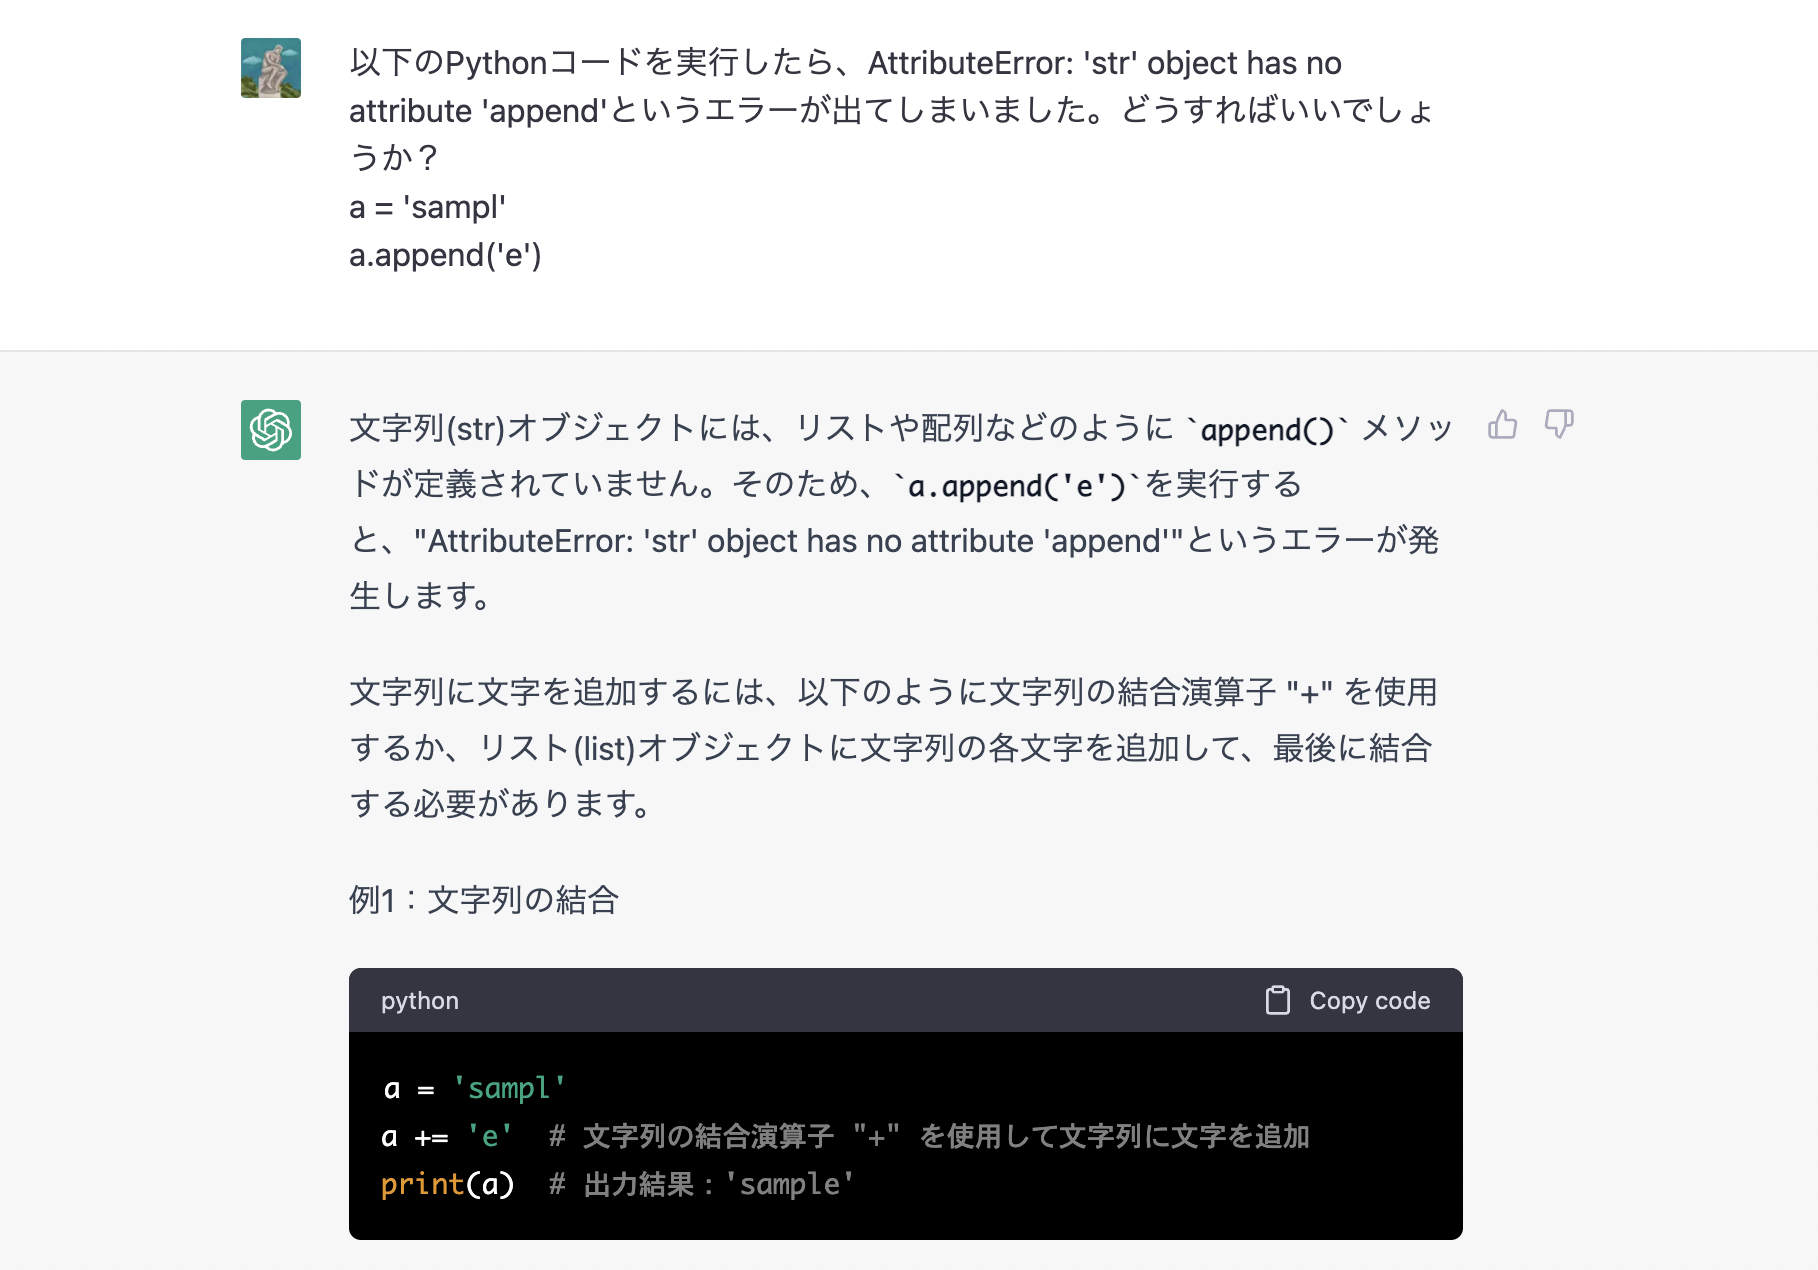Viewport: 1818px width, 1270px height.
Task: Click the thumbs up feedback icon
Action: click(1502, 425)
